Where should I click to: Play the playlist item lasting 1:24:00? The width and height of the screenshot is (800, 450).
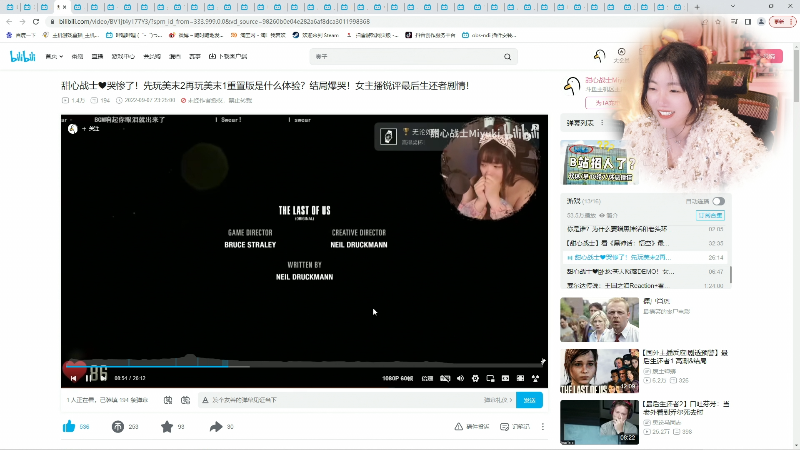[x=645, y=285]
